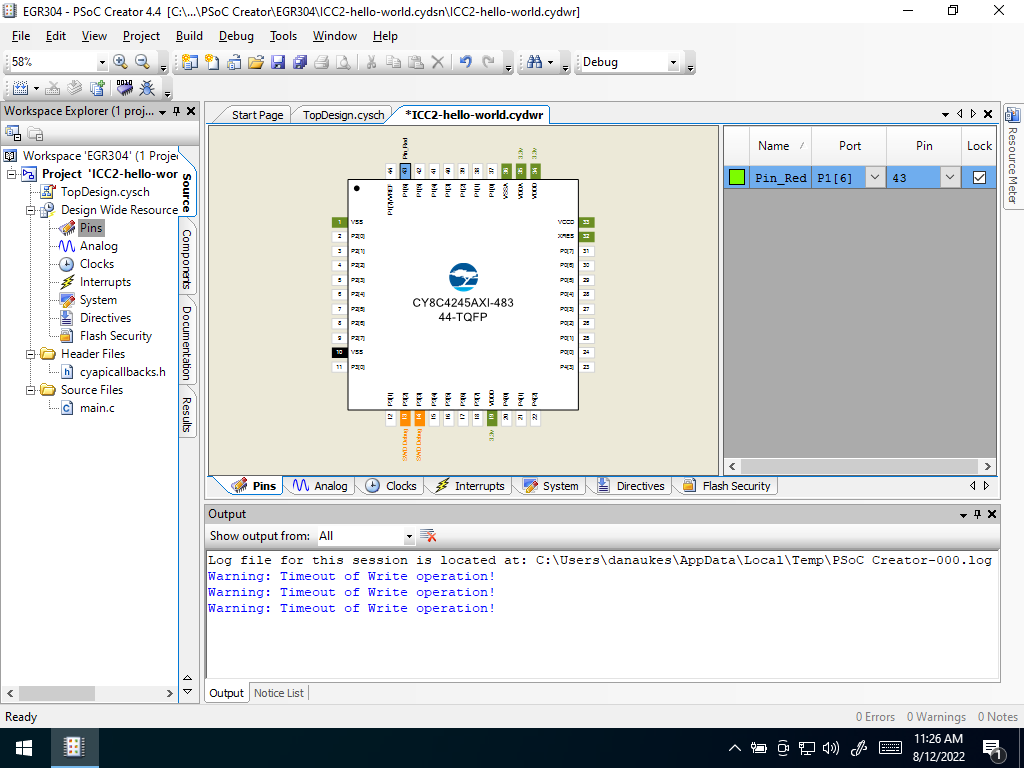Select the Components side tab

[187, 259]
